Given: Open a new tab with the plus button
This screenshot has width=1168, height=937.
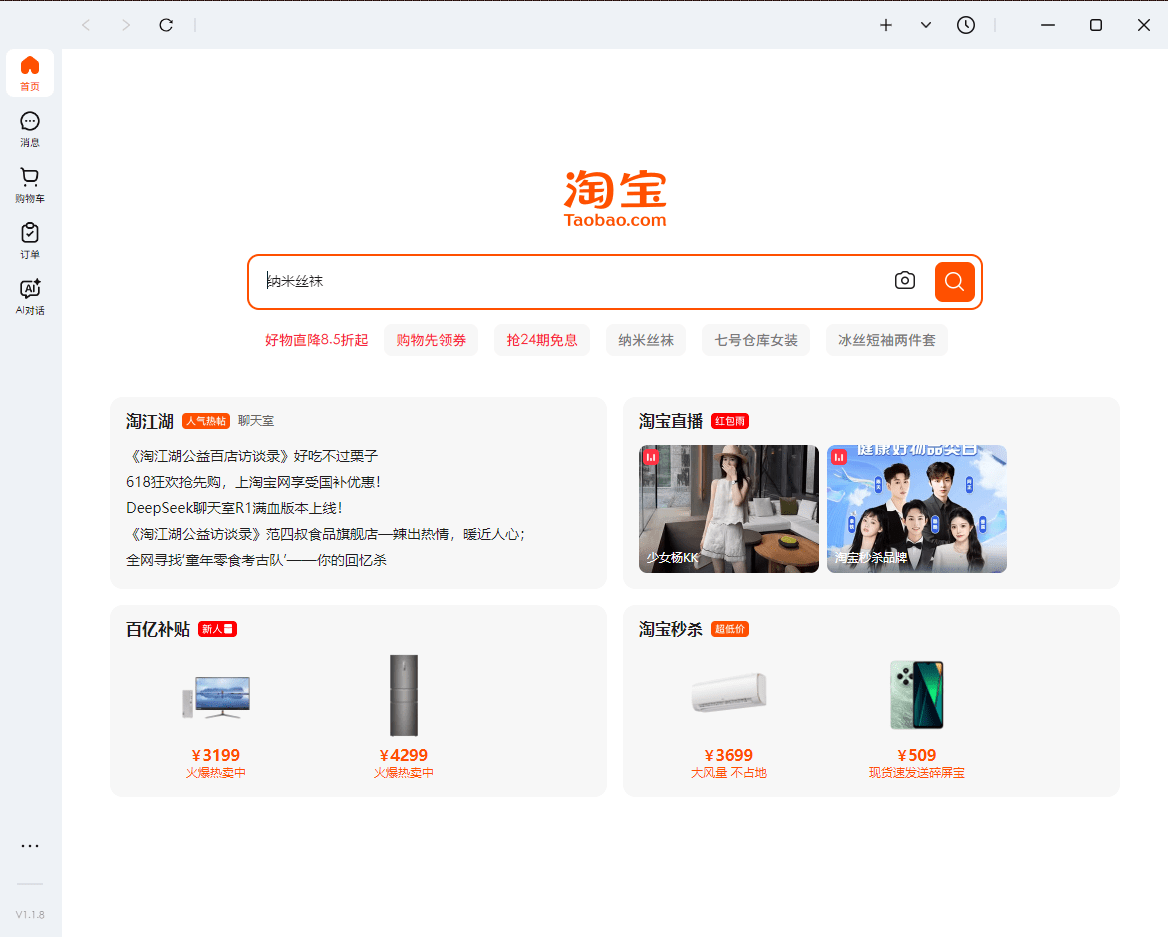Looking at the screenshot, I should tap(886, 25).
